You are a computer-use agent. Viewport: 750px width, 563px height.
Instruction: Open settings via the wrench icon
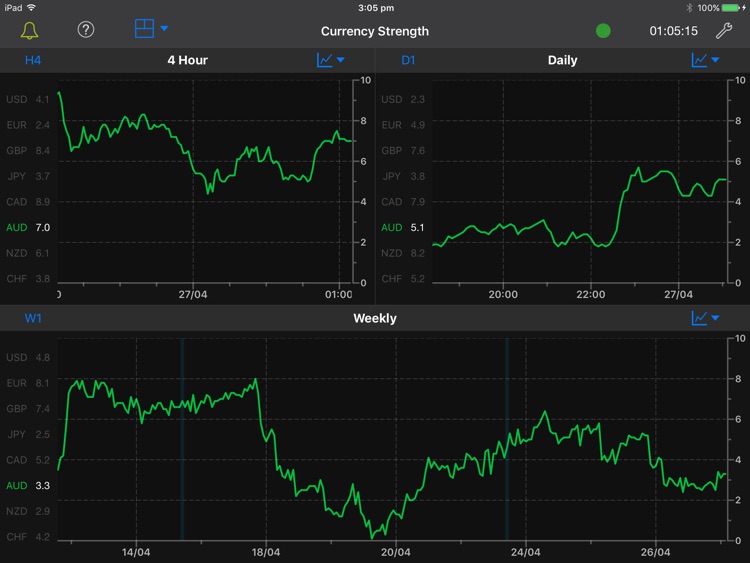[x=724, y=31]
